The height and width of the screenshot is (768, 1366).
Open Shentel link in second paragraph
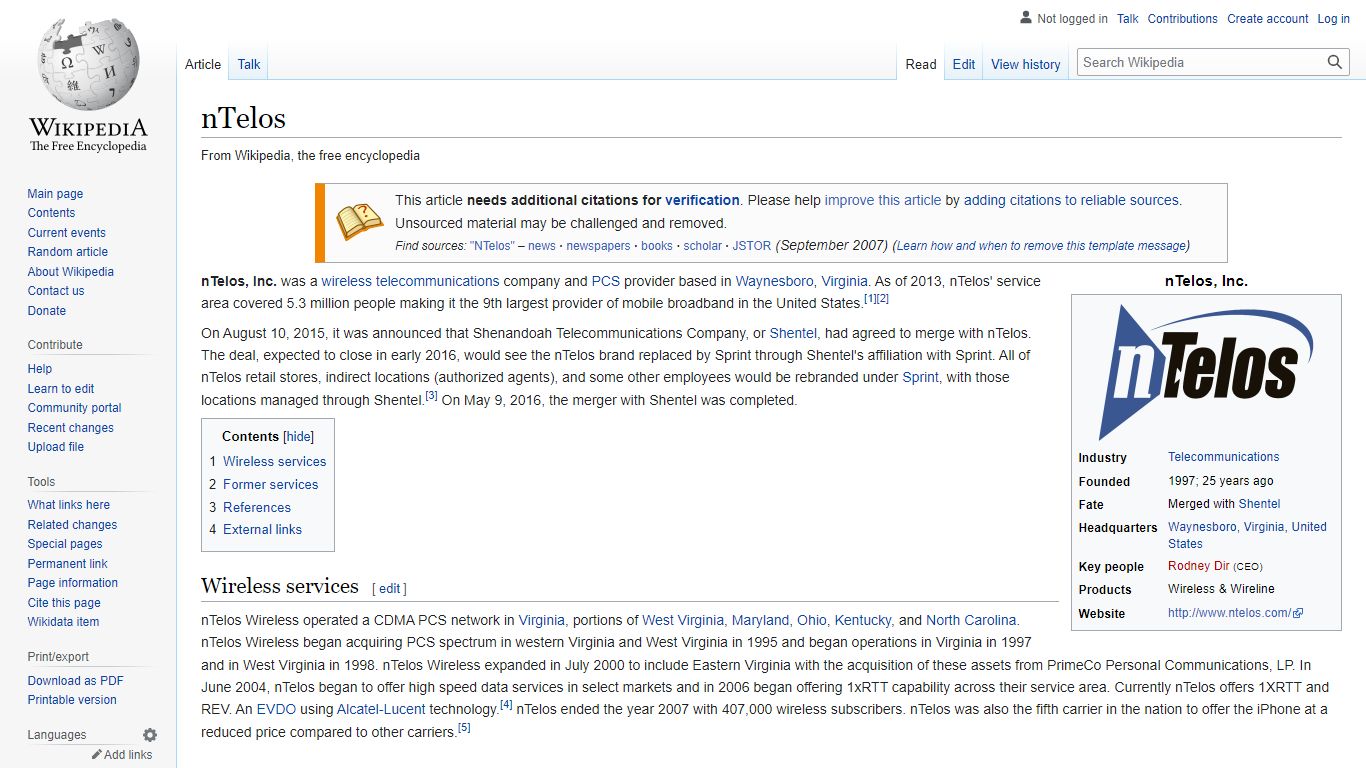click(793, 333)
